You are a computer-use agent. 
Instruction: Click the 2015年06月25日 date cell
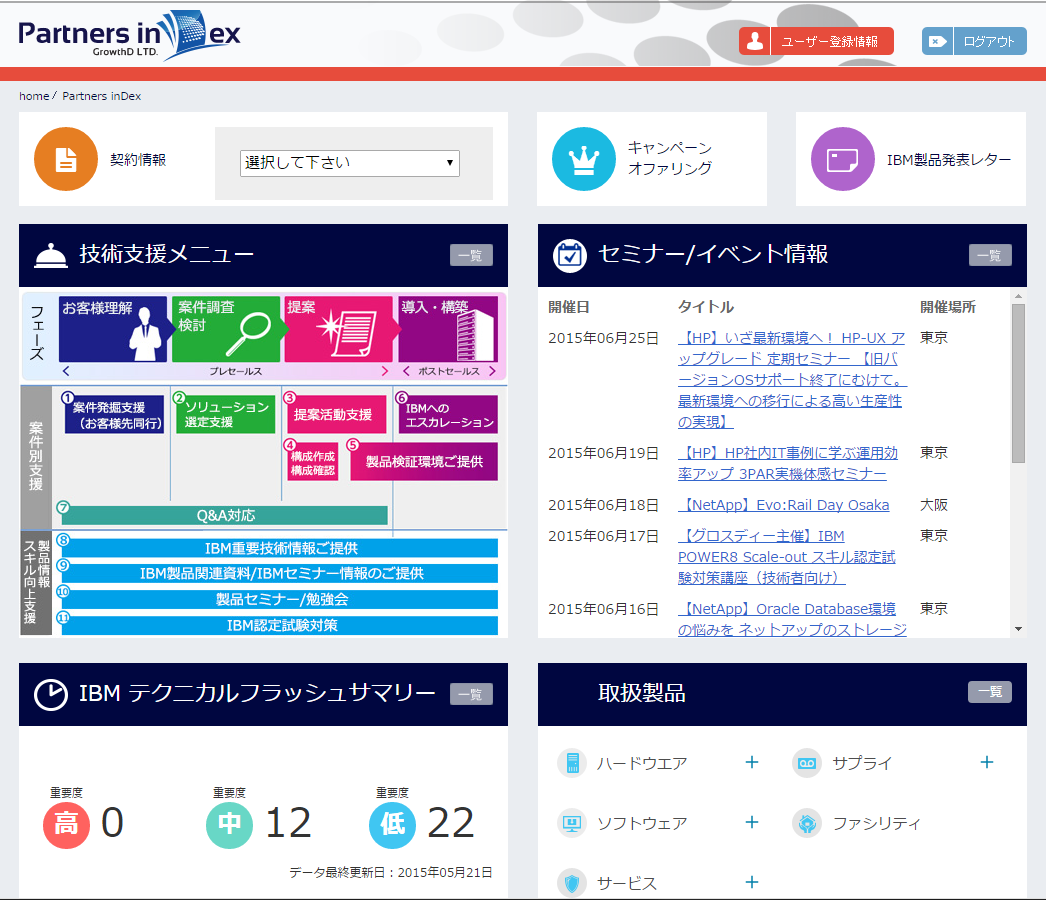603,338
